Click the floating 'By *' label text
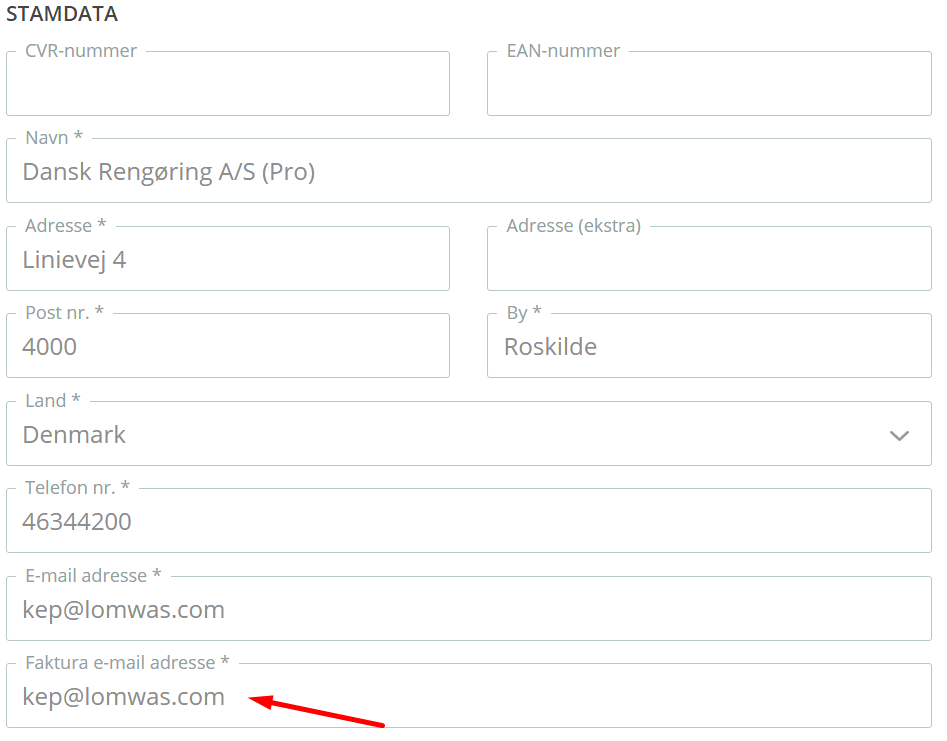 coord(524,313)
